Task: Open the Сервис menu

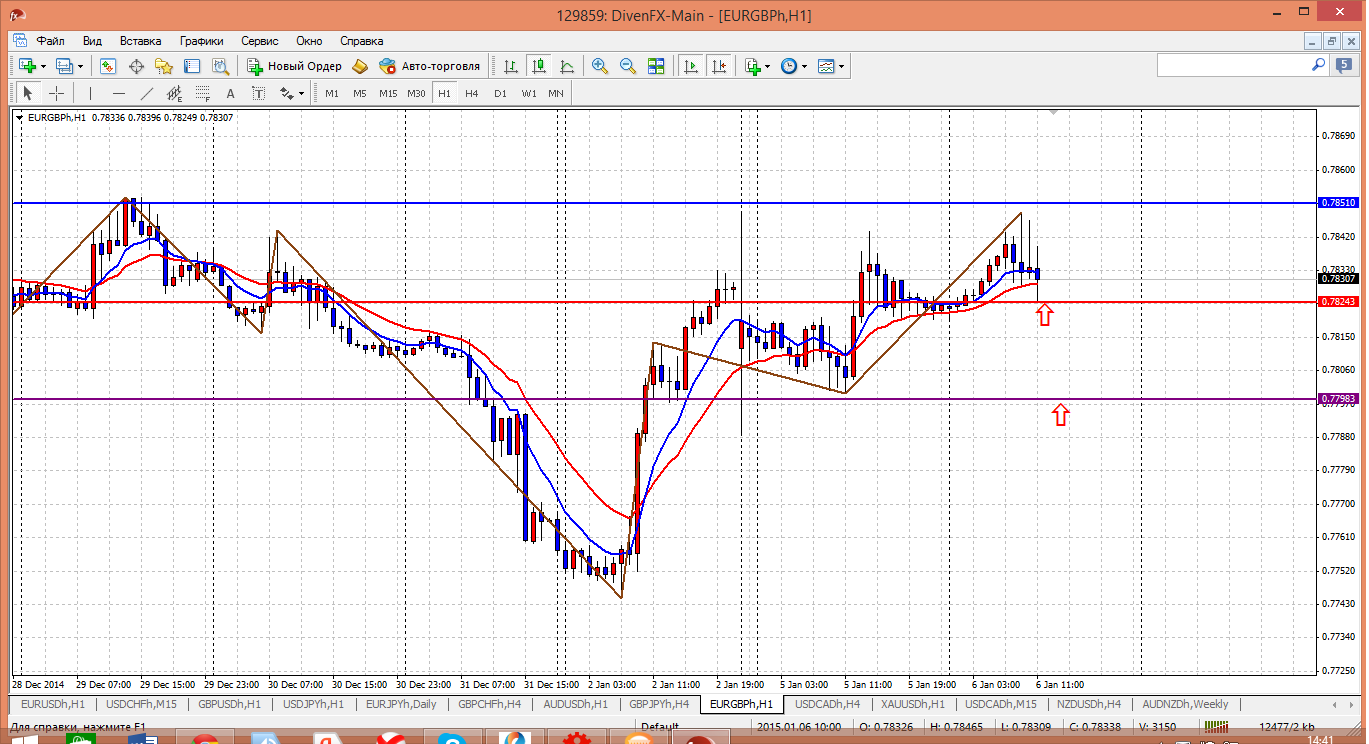Action: point(260,41)
